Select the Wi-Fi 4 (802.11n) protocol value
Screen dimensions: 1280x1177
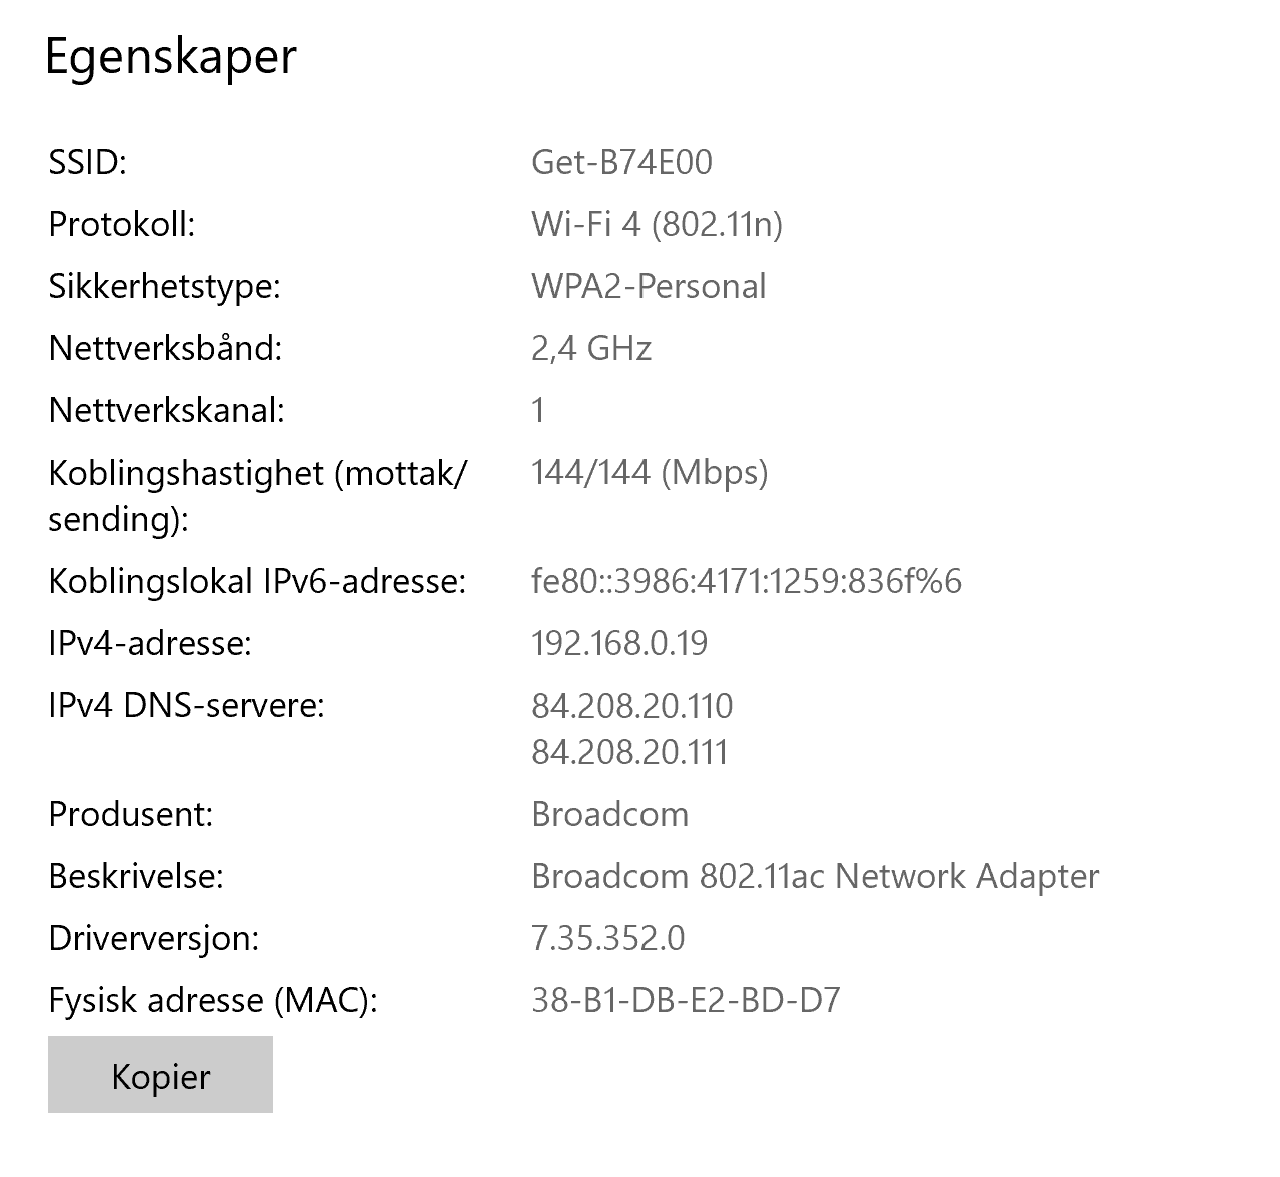[x=656, y=224]
